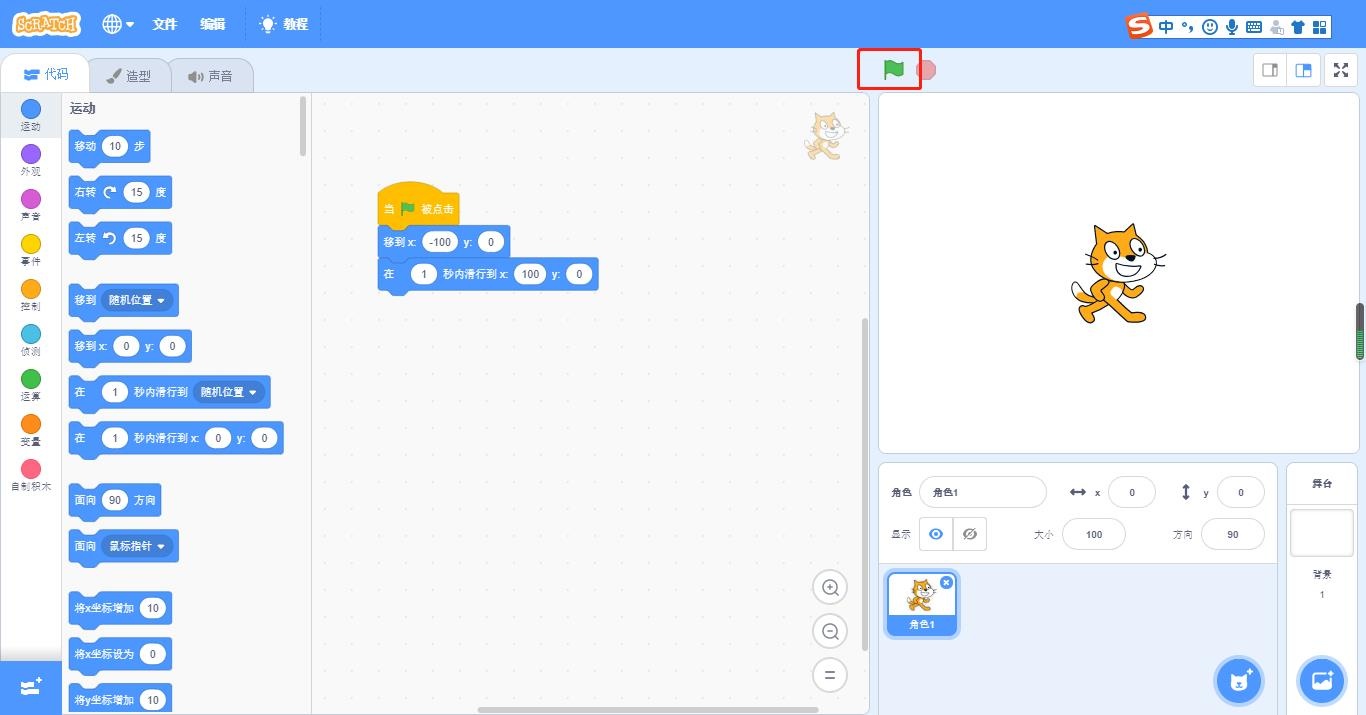The width and height of the screenshot is (1366, 715).
Task: Click the sprite y coordinate field
Action: pos(1241,492)
